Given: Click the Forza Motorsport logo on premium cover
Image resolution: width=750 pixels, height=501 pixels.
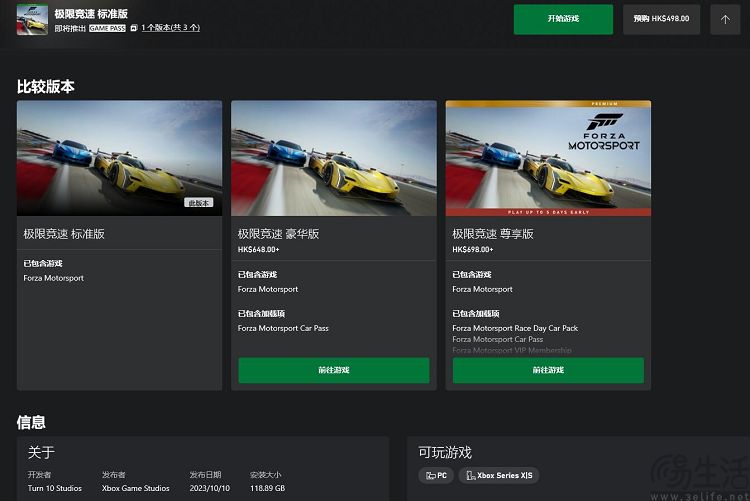Looking at the screenshot, I should click(x=604, y=132).
